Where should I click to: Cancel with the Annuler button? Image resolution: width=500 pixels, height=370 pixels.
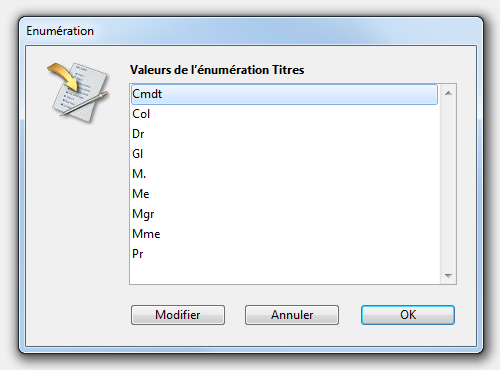[292, 315]
